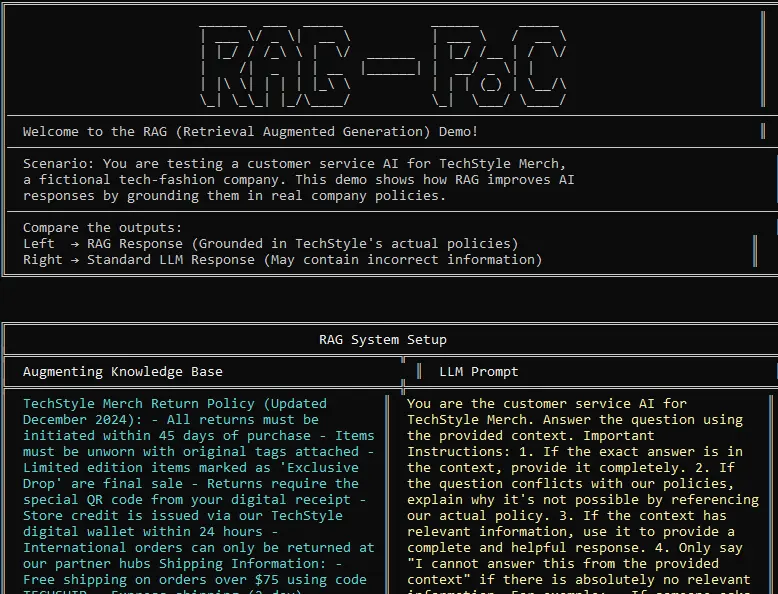Click the line 'Instructions: 1. If the exact answer'
Image resolution: width=778 pixels, height=594 pixels.
click(575, 452)
